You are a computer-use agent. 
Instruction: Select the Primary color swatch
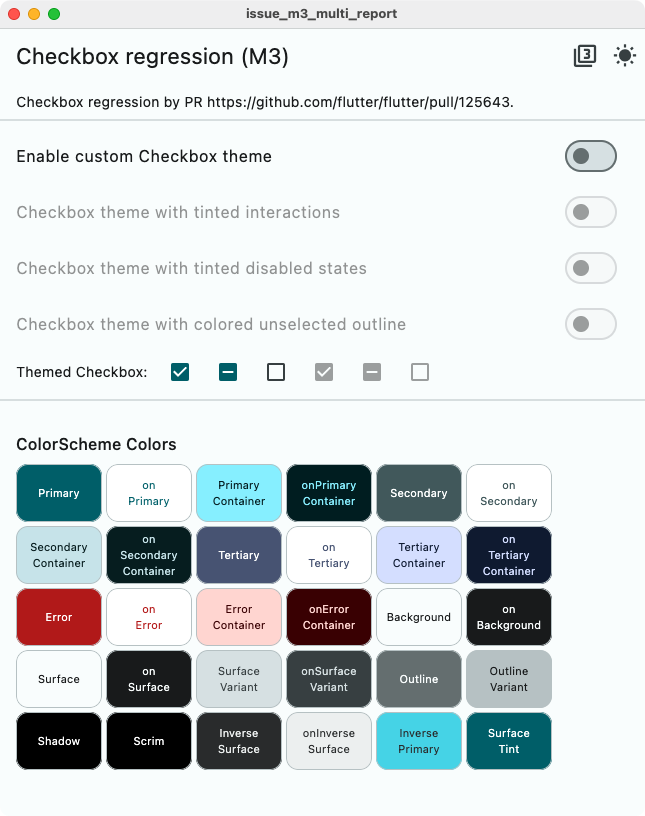(58, 493)
